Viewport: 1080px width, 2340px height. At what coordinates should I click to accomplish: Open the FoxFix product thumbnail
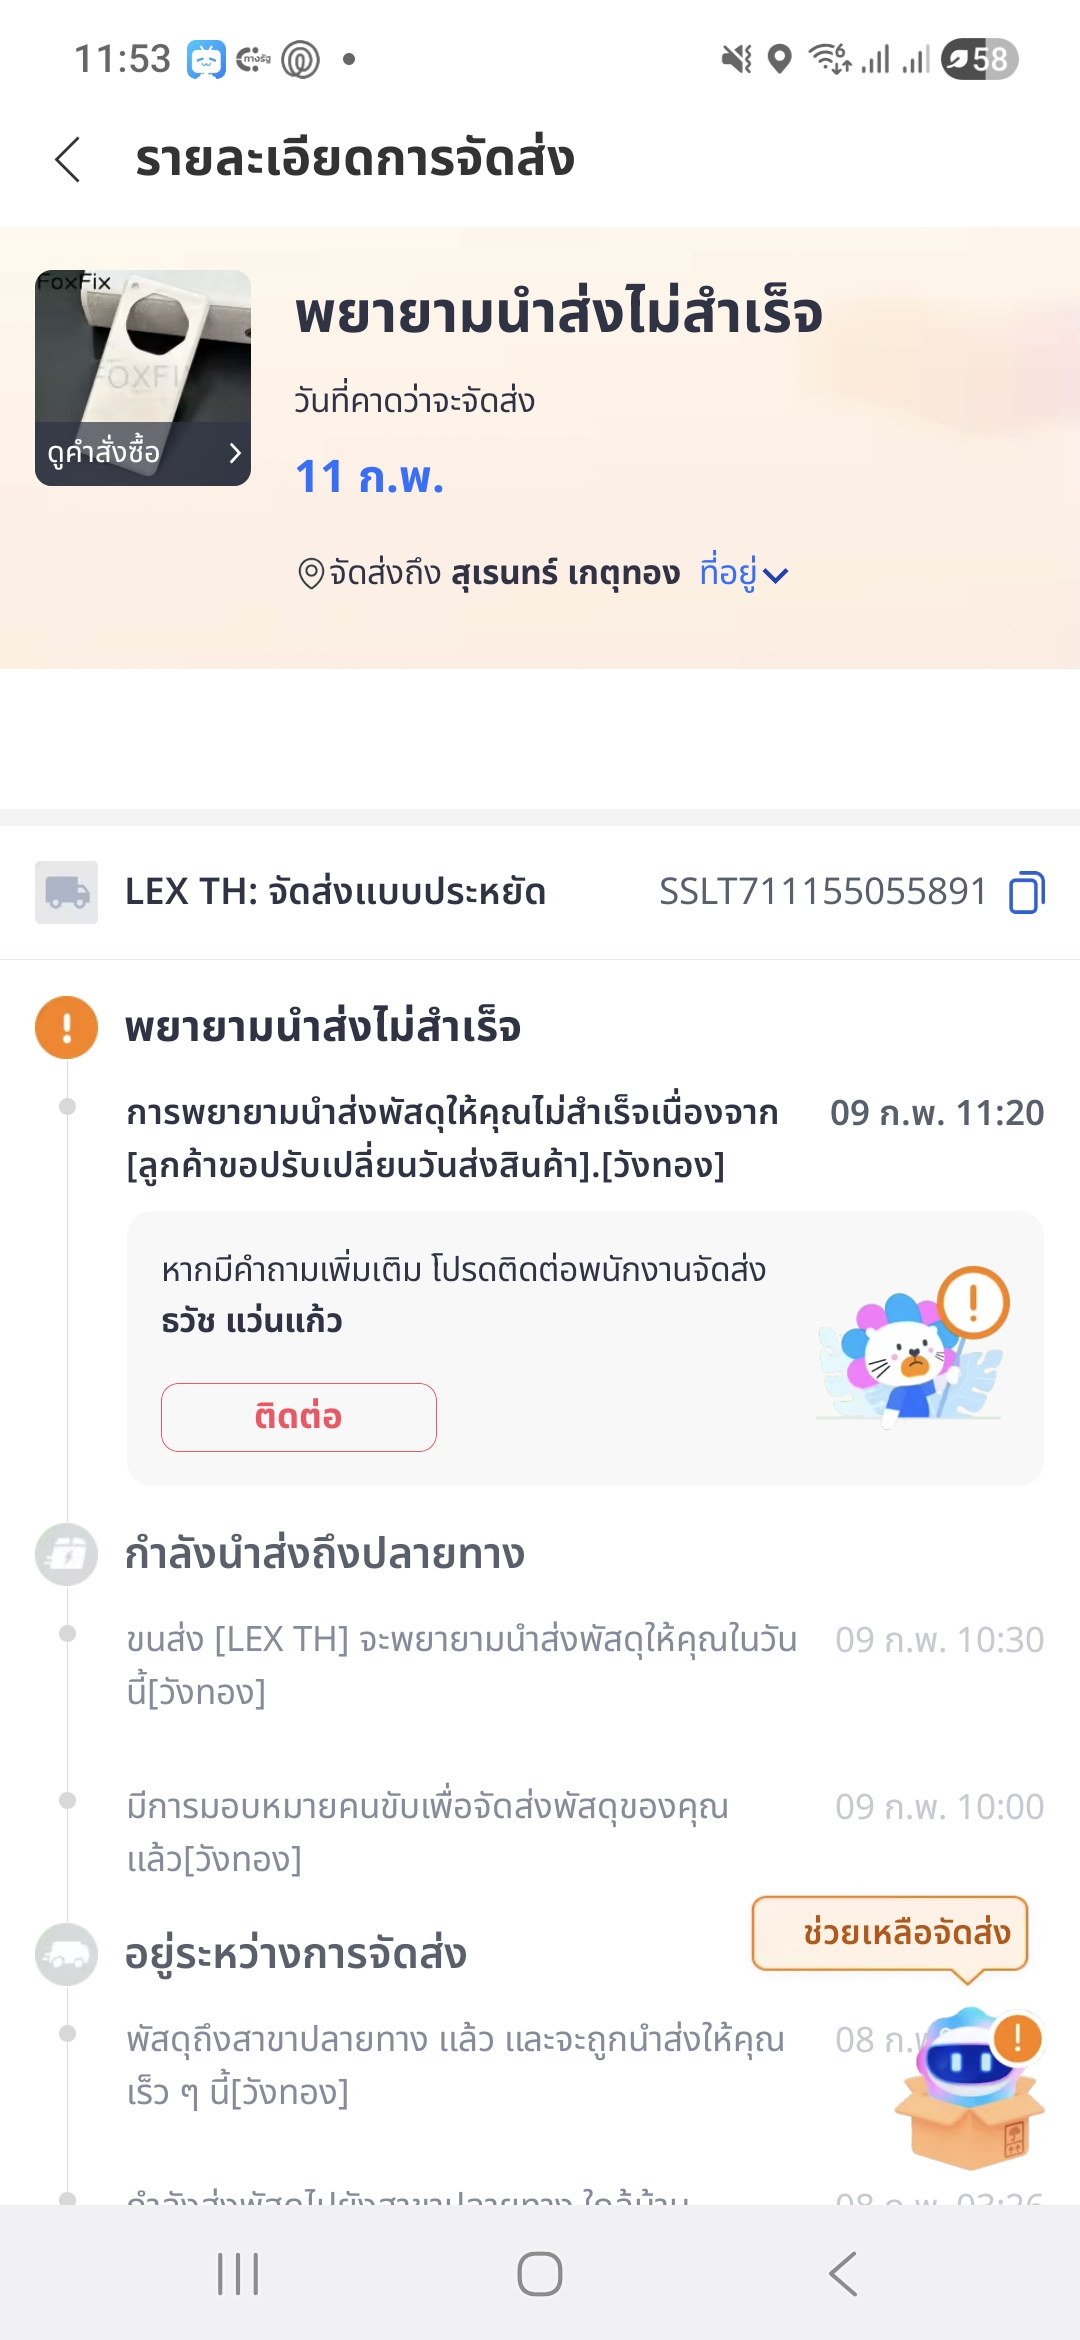pyautogui.click(x=142, y=350)
